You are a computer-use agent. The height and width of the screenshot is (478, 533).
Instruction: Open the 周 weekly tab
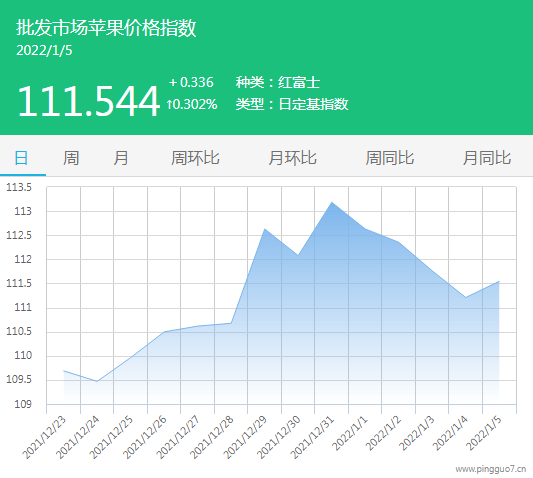71,158
